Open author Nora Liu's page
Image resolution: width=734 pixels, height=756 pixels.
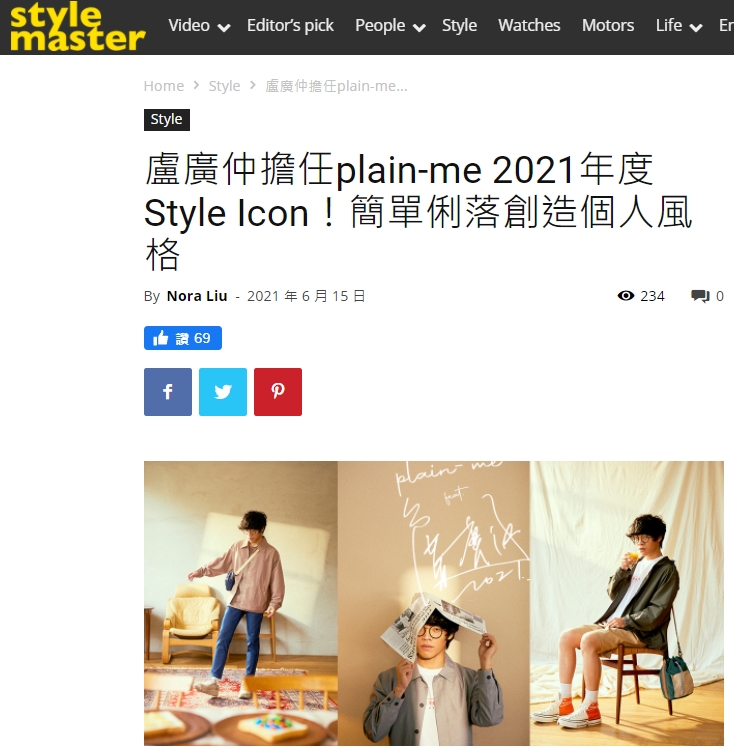click(197, 296)
